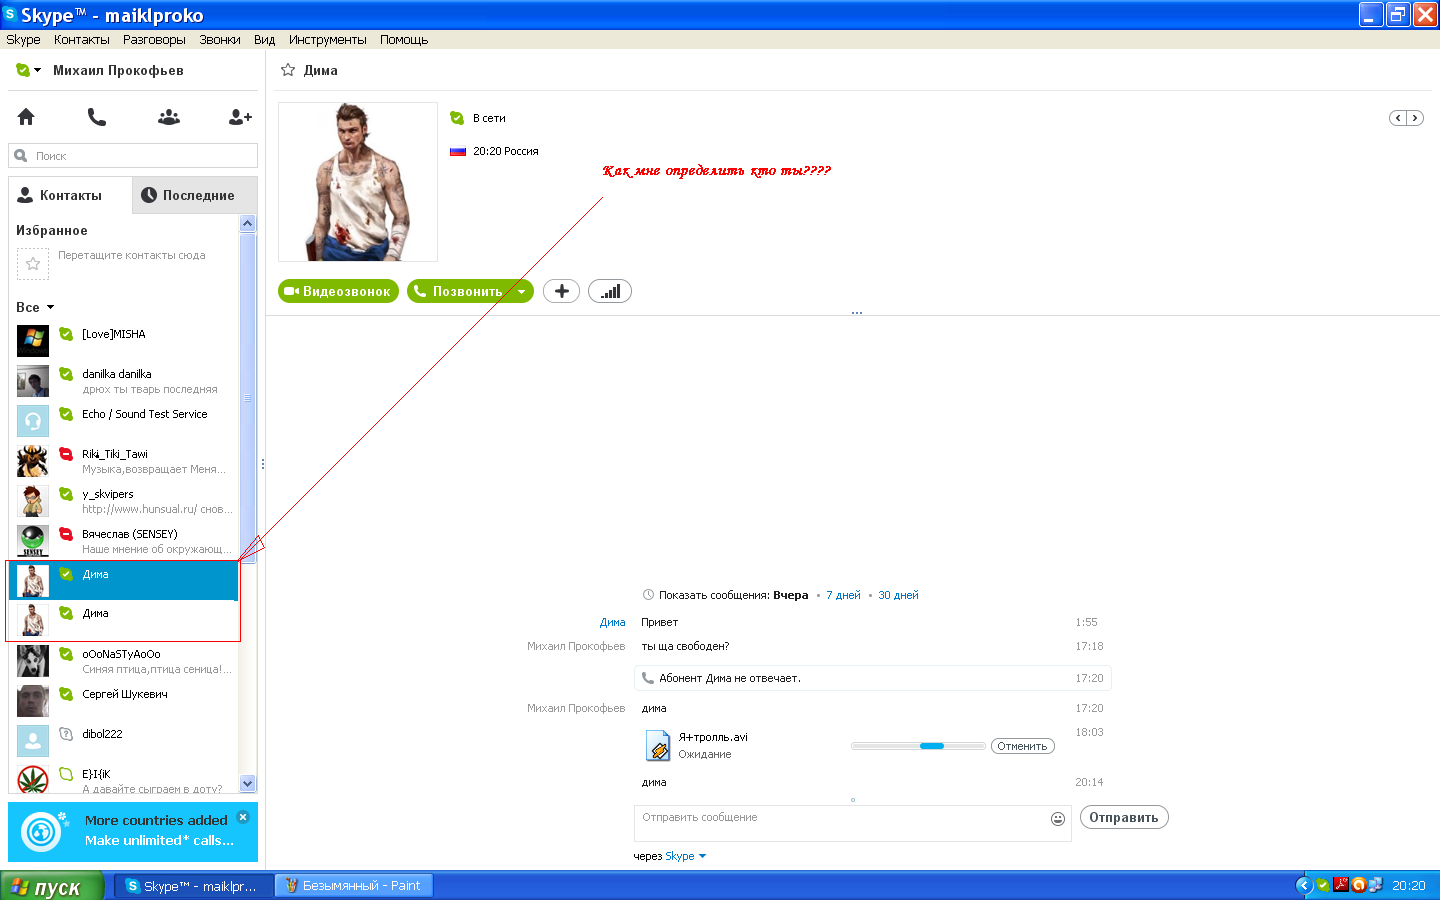
Task: Click the Russia flag icon
Action: pyautogui.click(x=458, y=151)
